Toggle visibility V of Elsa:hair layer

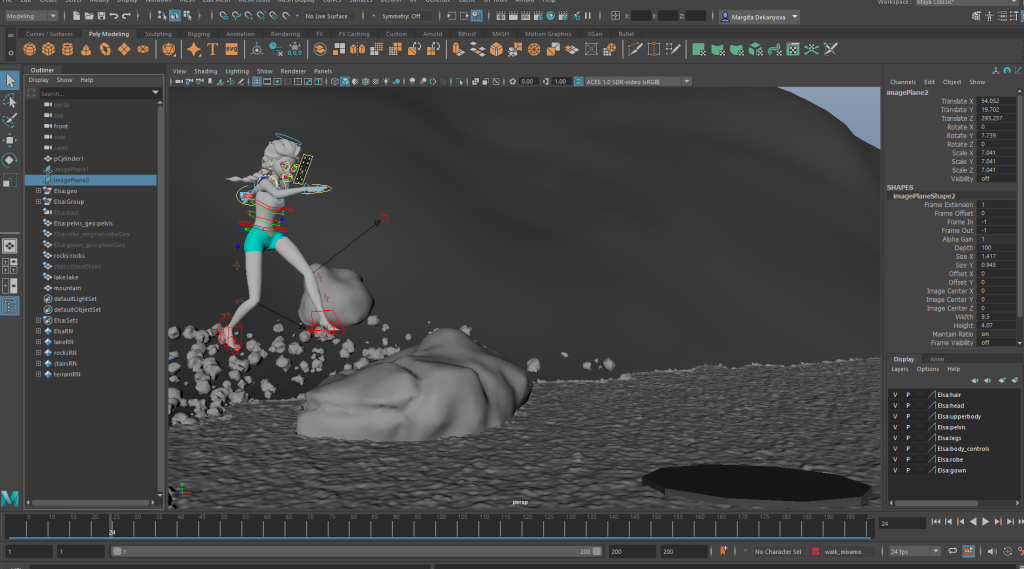[x=895, y=395]
